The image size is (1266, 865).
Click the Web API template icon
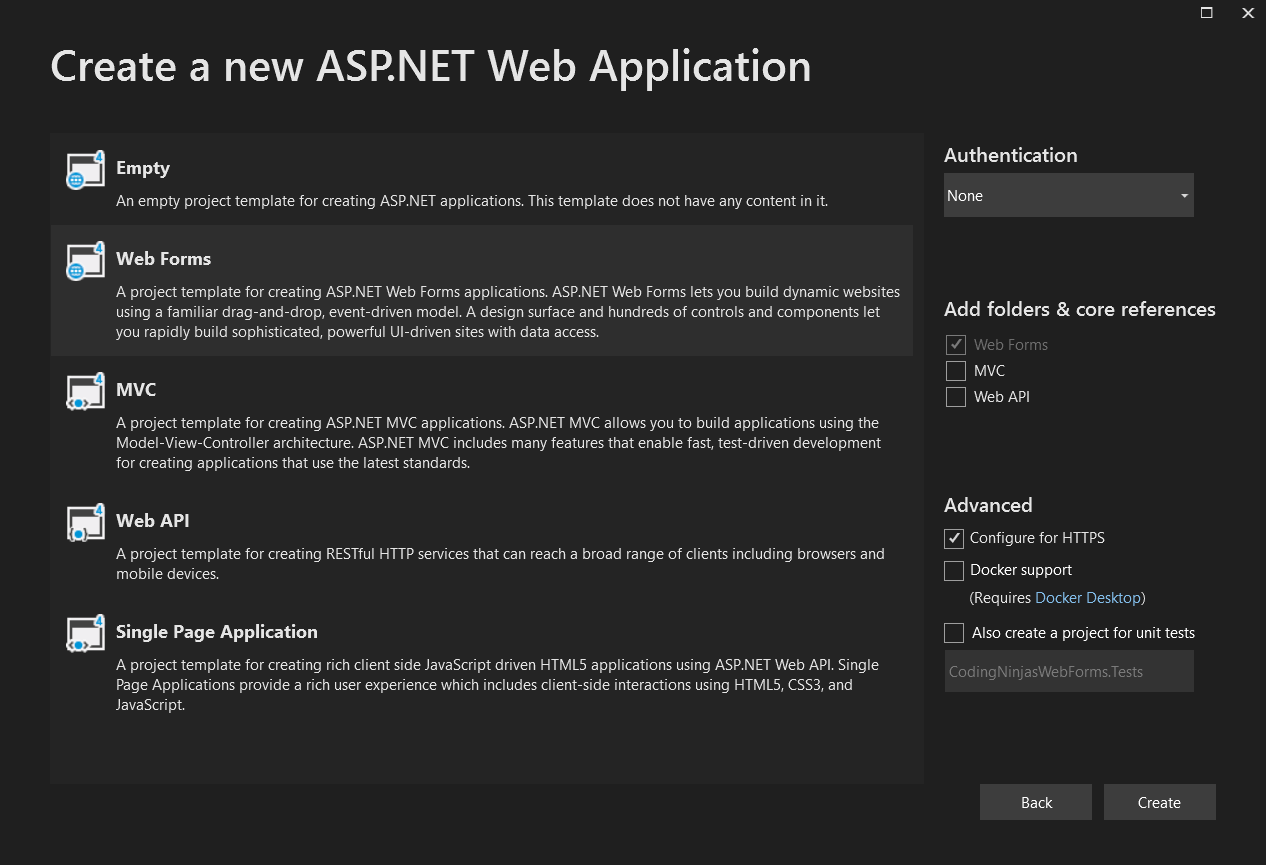(x=85, y=523)
